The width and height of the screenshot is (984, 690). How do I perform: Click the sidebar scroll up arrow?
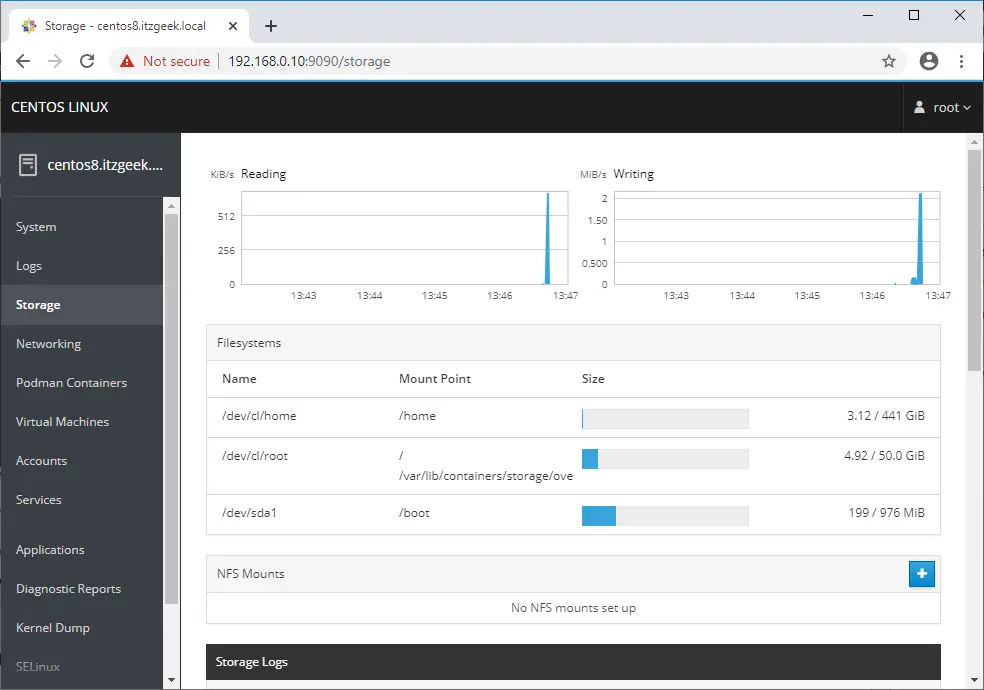tap(171, 206)
